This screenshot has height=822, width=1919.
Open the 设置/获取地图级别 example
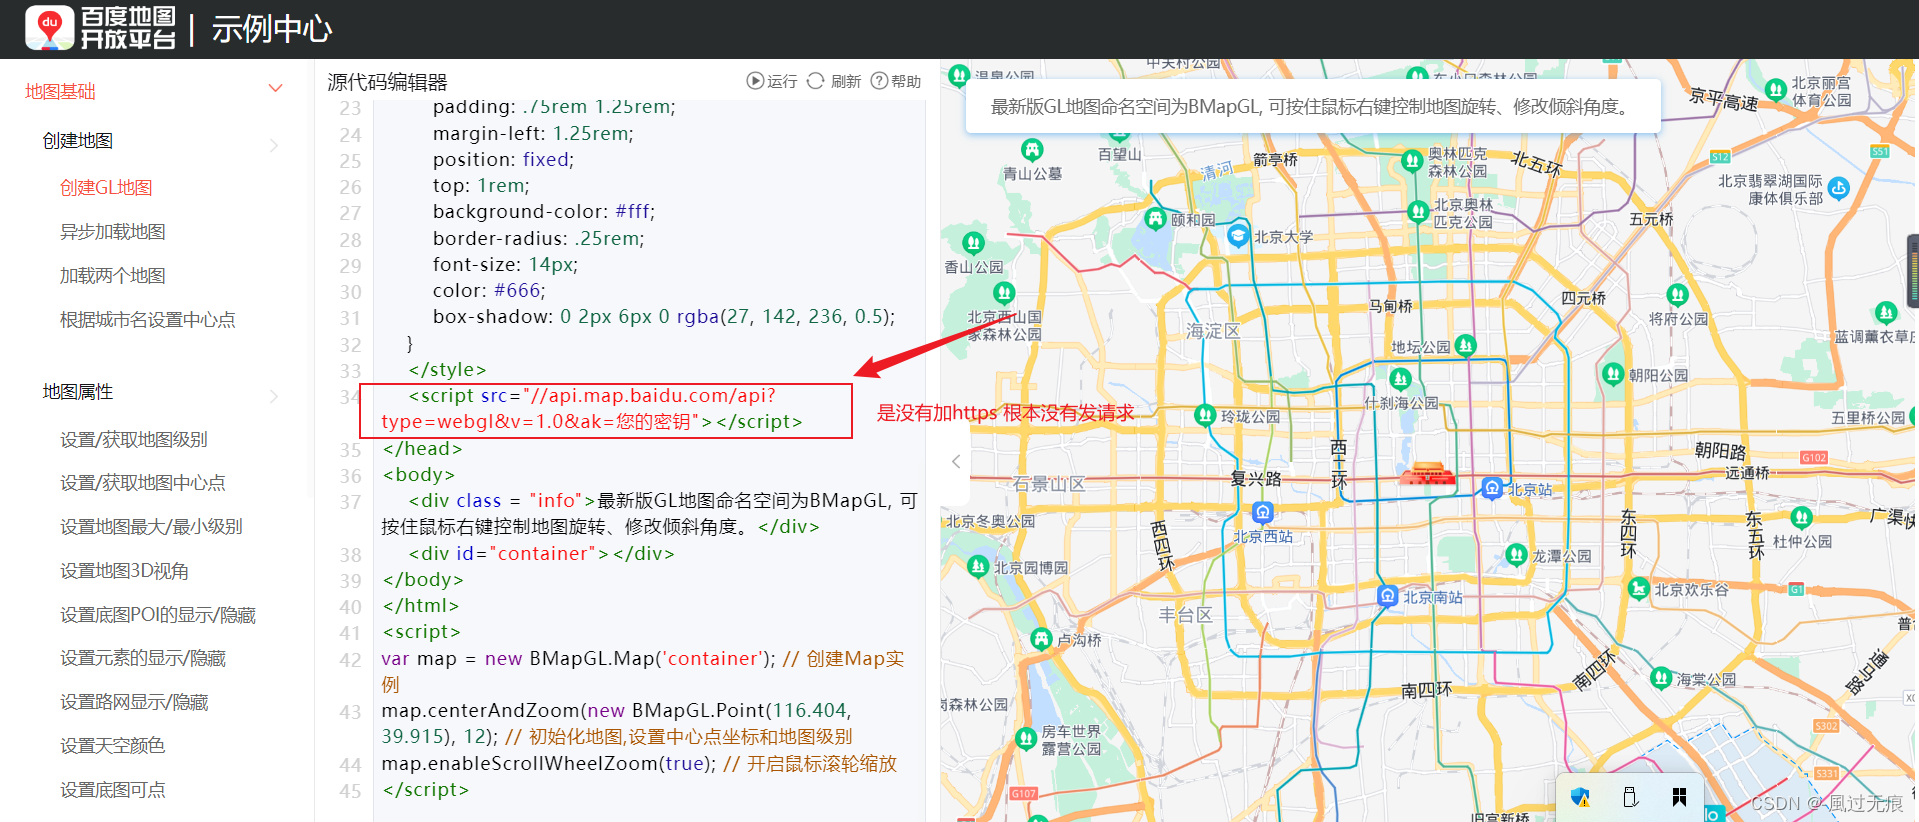pyautogui.click(x=134, y=440)
